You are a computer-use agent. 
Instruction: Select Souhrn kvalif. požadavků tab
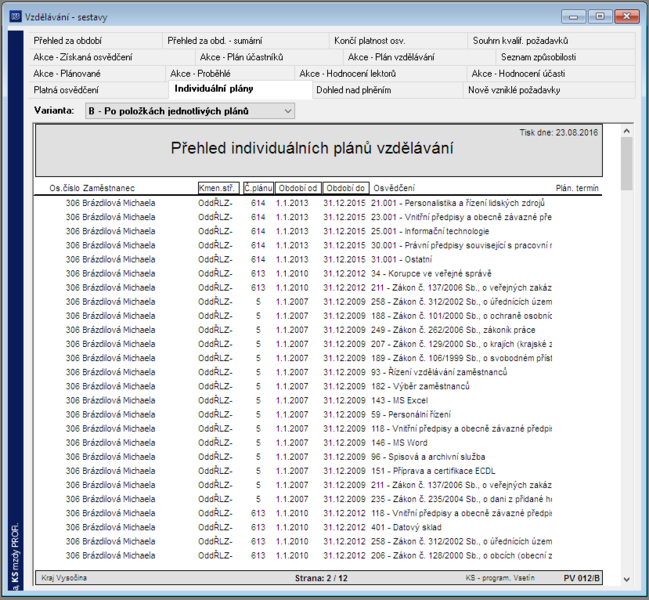point(551,41)
